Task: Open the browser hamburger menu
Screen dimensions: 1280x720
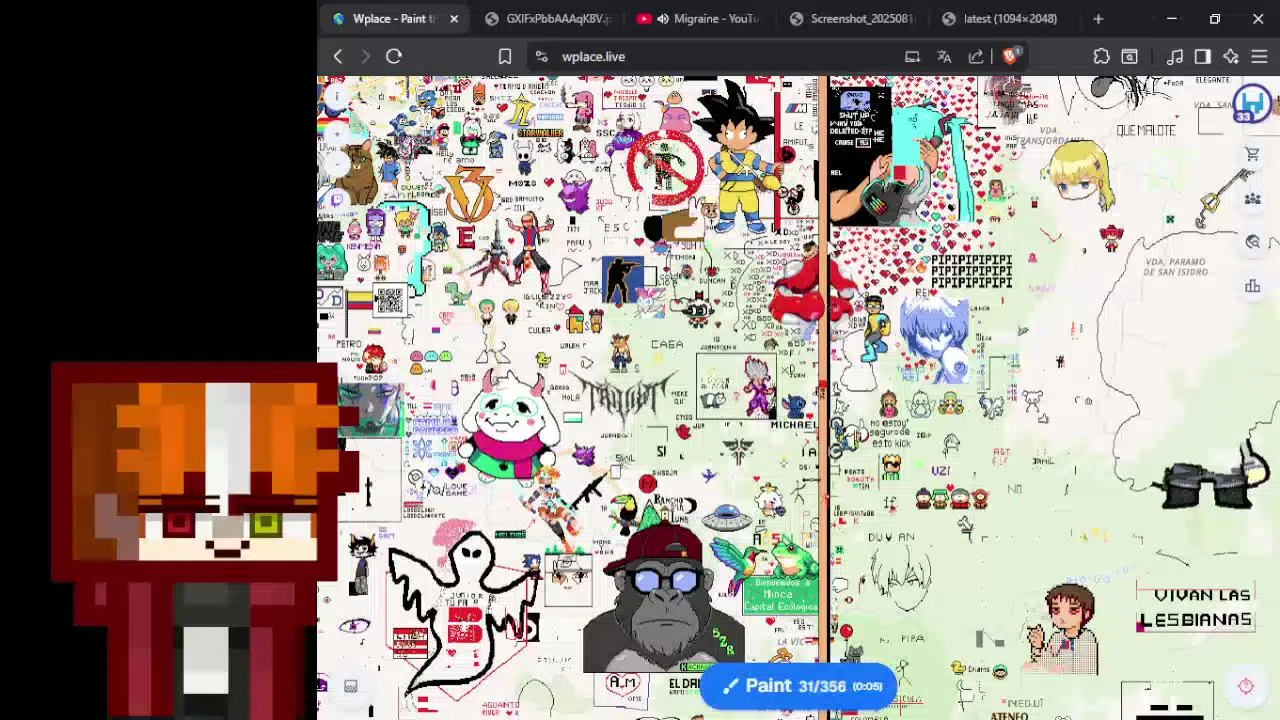Action: [x=1259, y=57]
